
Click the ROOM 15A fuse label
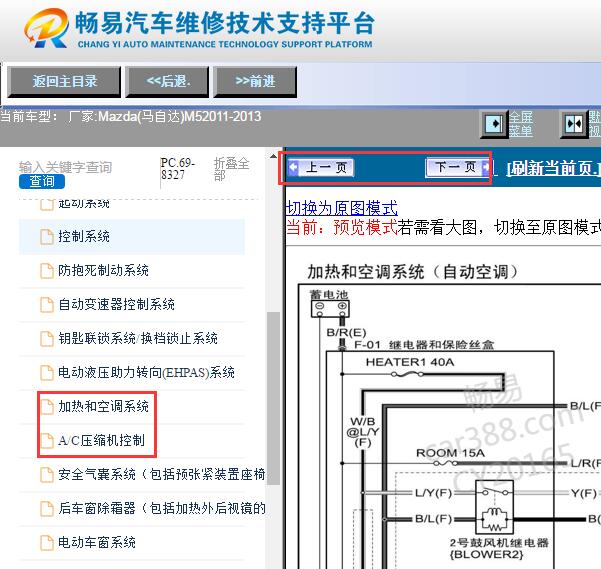click(450, 453)
